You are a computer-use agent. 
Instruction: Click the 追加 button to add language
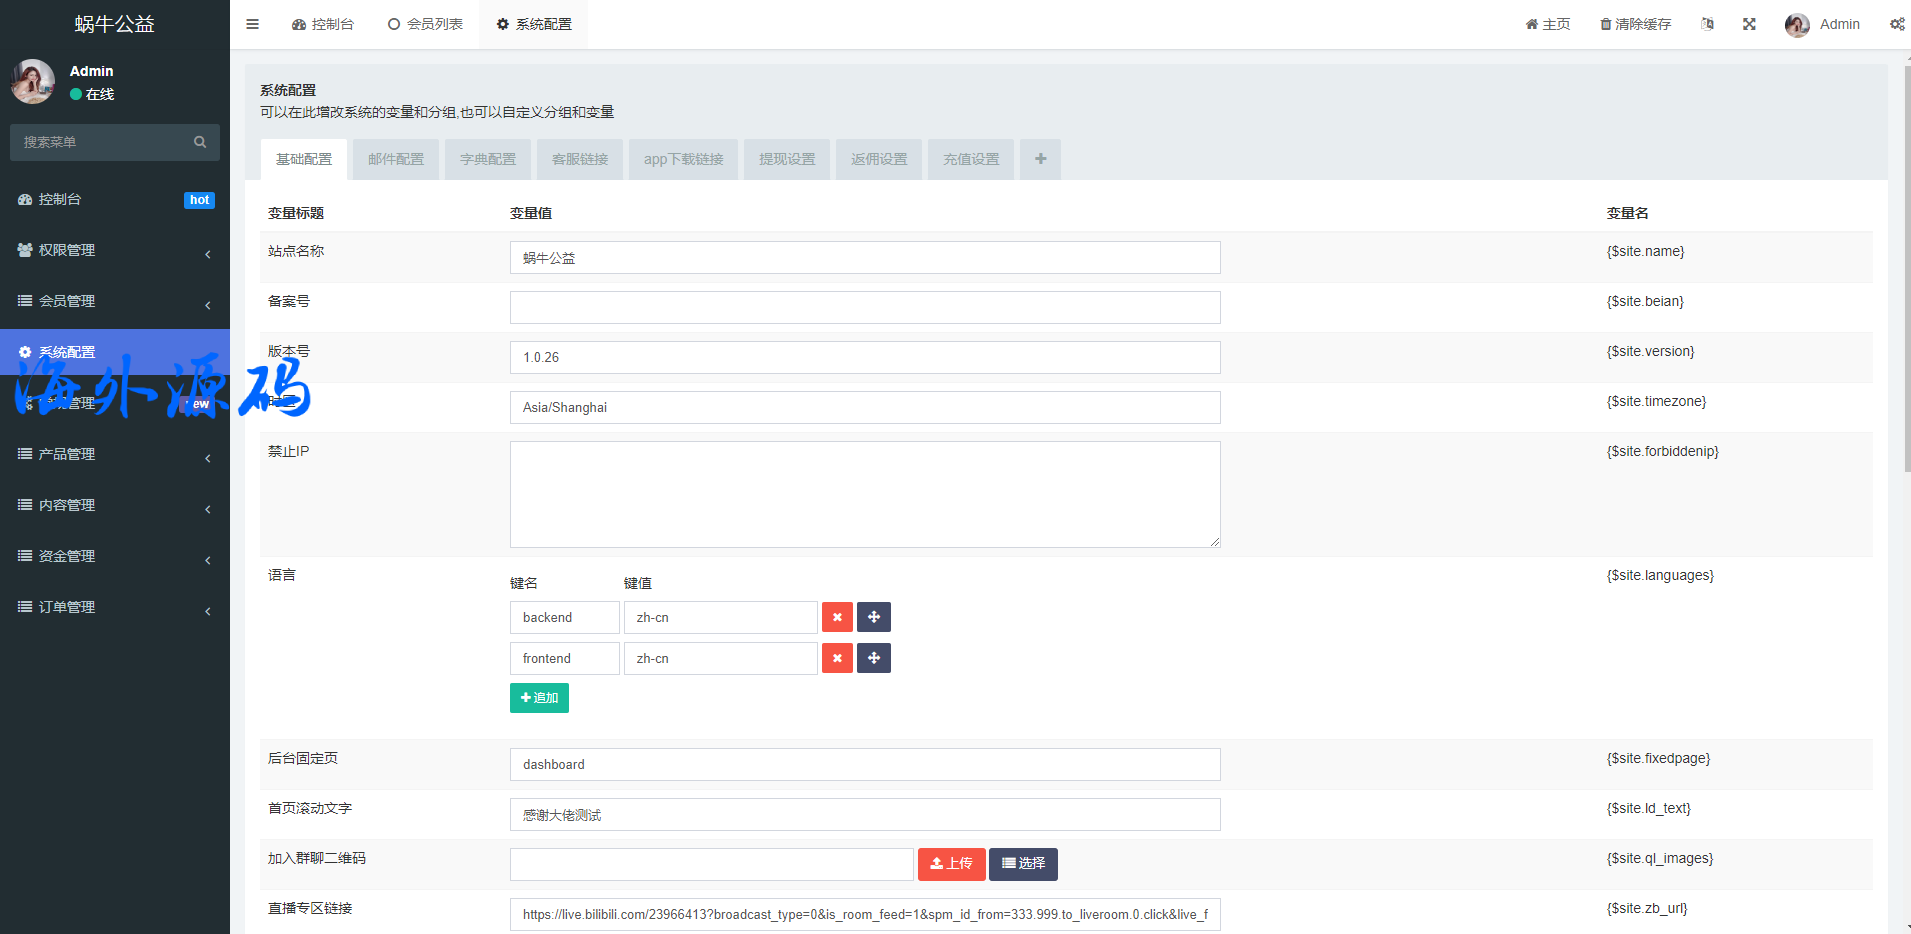(x=539, y=698)
